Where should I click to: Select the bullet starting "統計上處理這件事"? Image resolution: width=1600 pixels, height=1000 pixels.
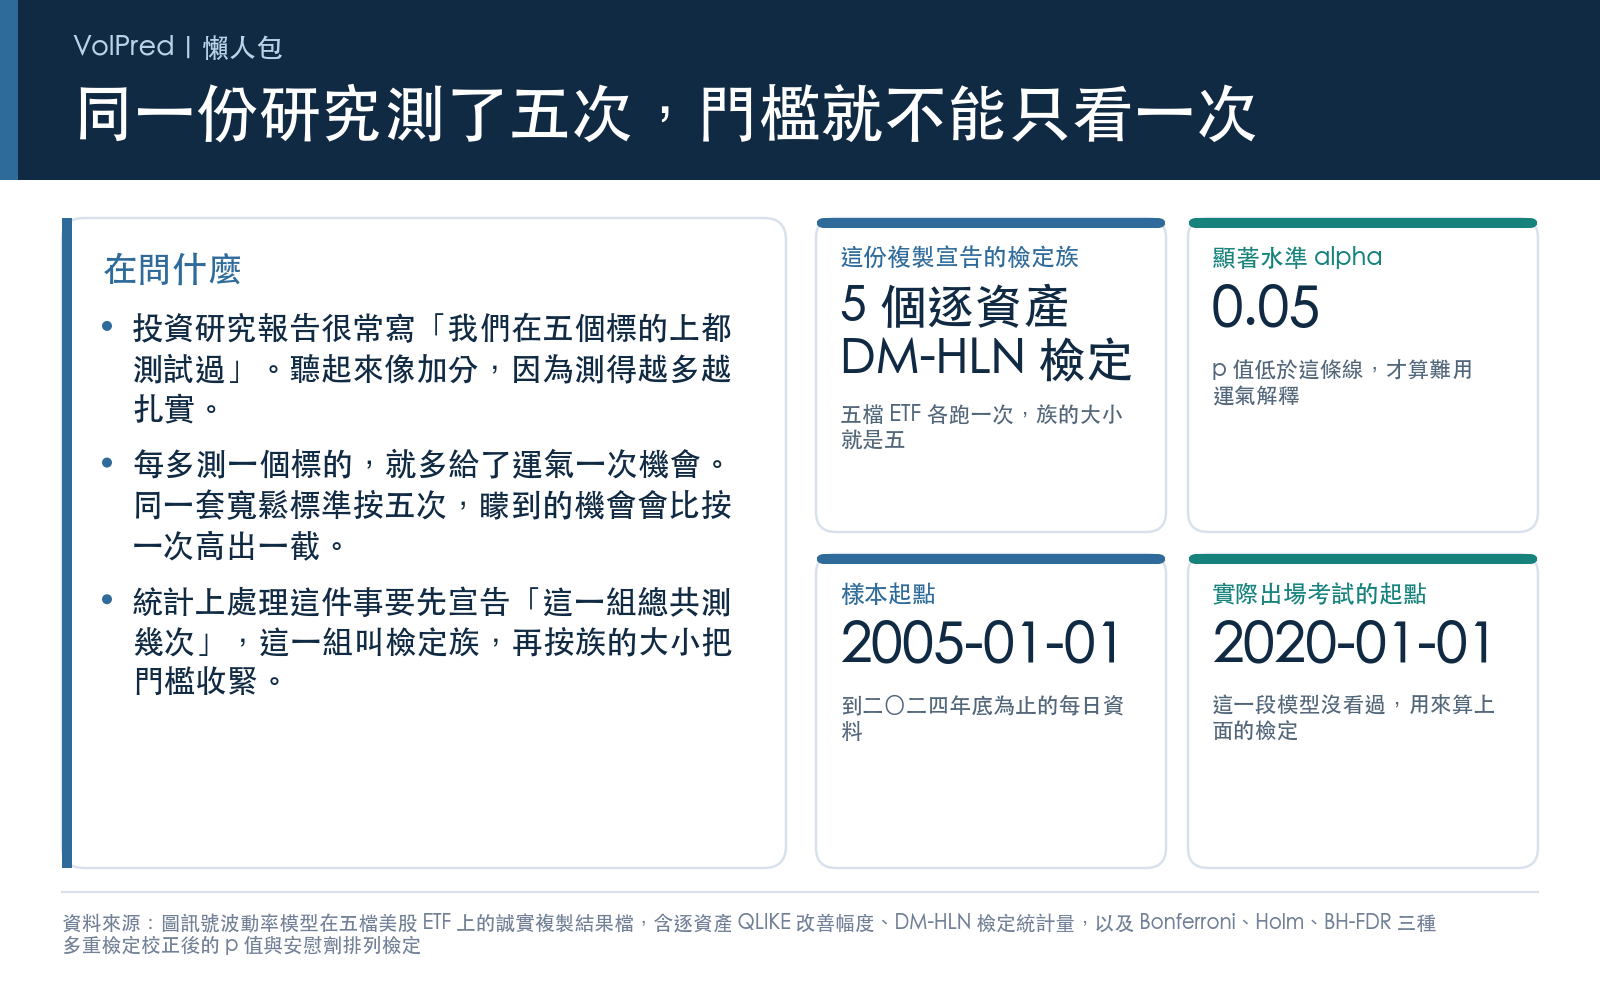pyautogui.click(x=432, y=642)
